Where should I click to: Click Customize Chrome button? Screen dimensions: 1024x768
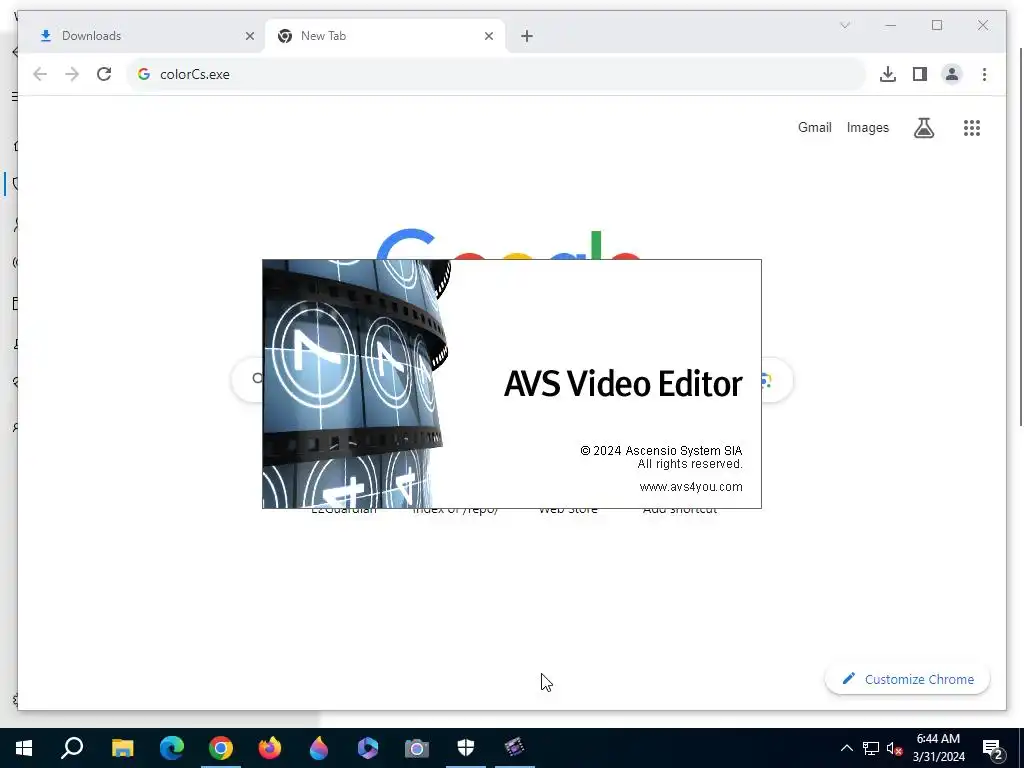pos(907,679)
